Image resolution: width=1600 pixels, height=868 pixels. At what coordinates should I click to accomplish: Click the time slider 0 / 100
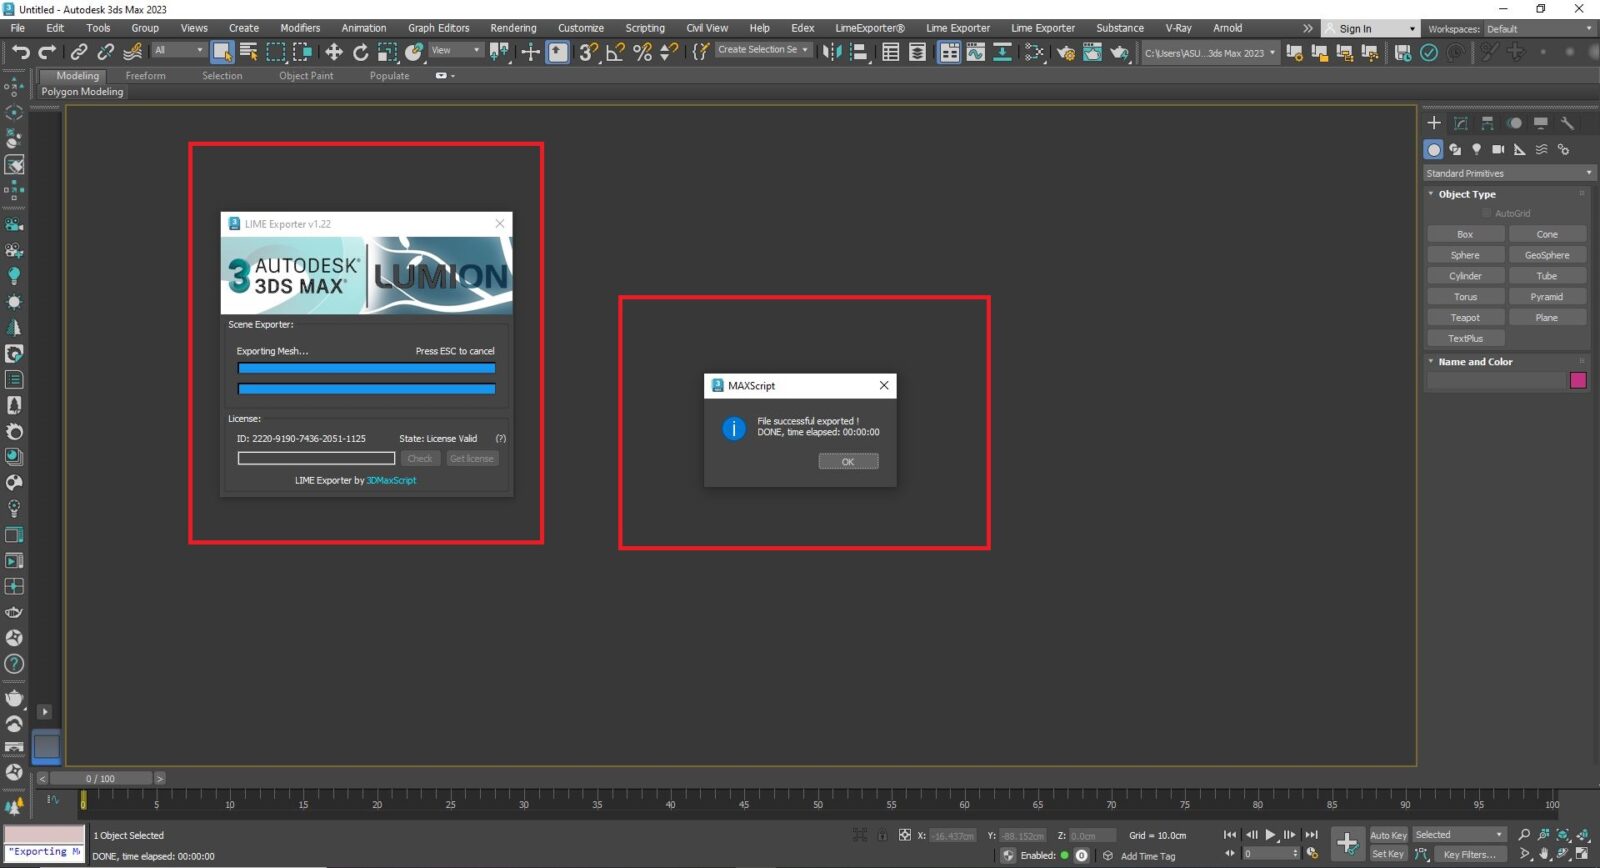[100, 778]
